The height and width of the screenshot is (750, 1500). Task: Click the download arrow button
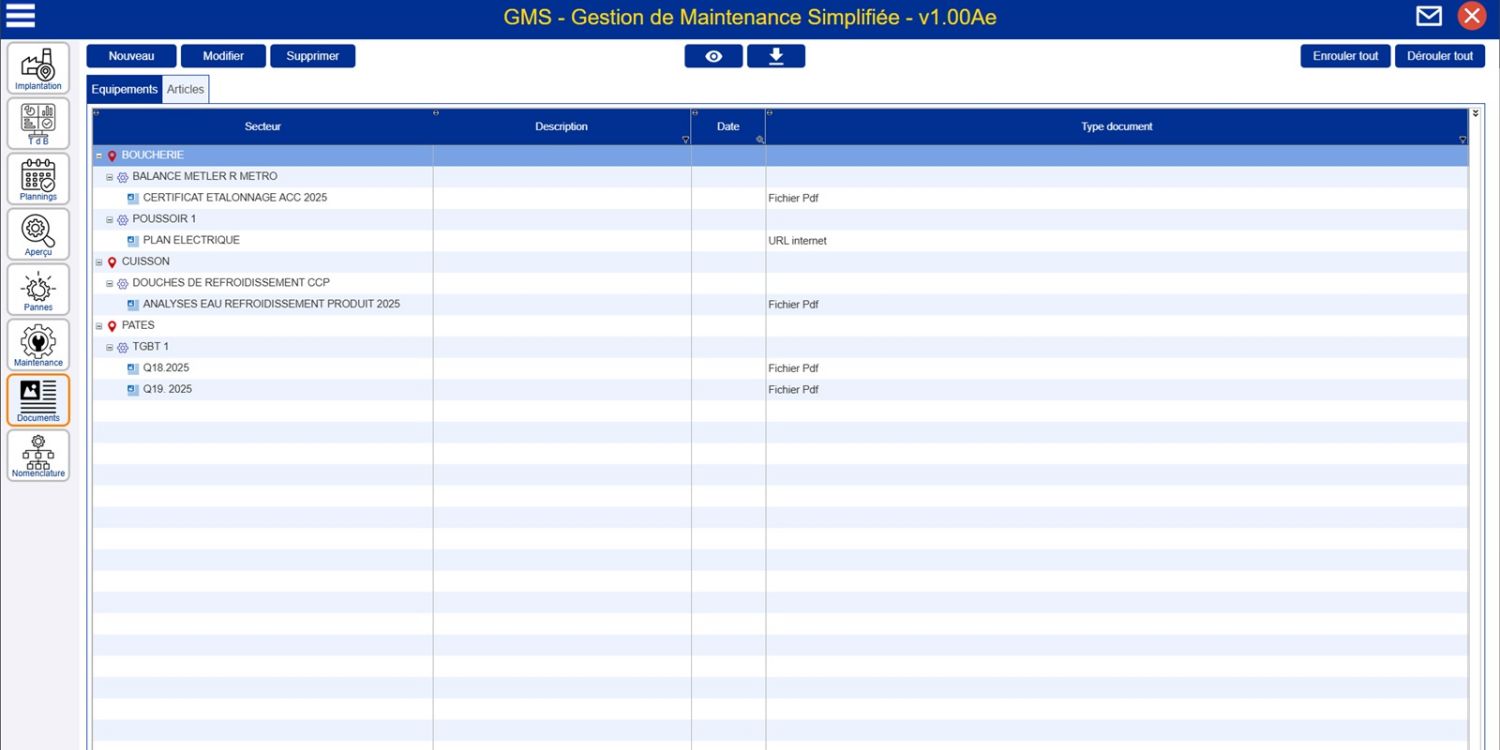[775, 56]
